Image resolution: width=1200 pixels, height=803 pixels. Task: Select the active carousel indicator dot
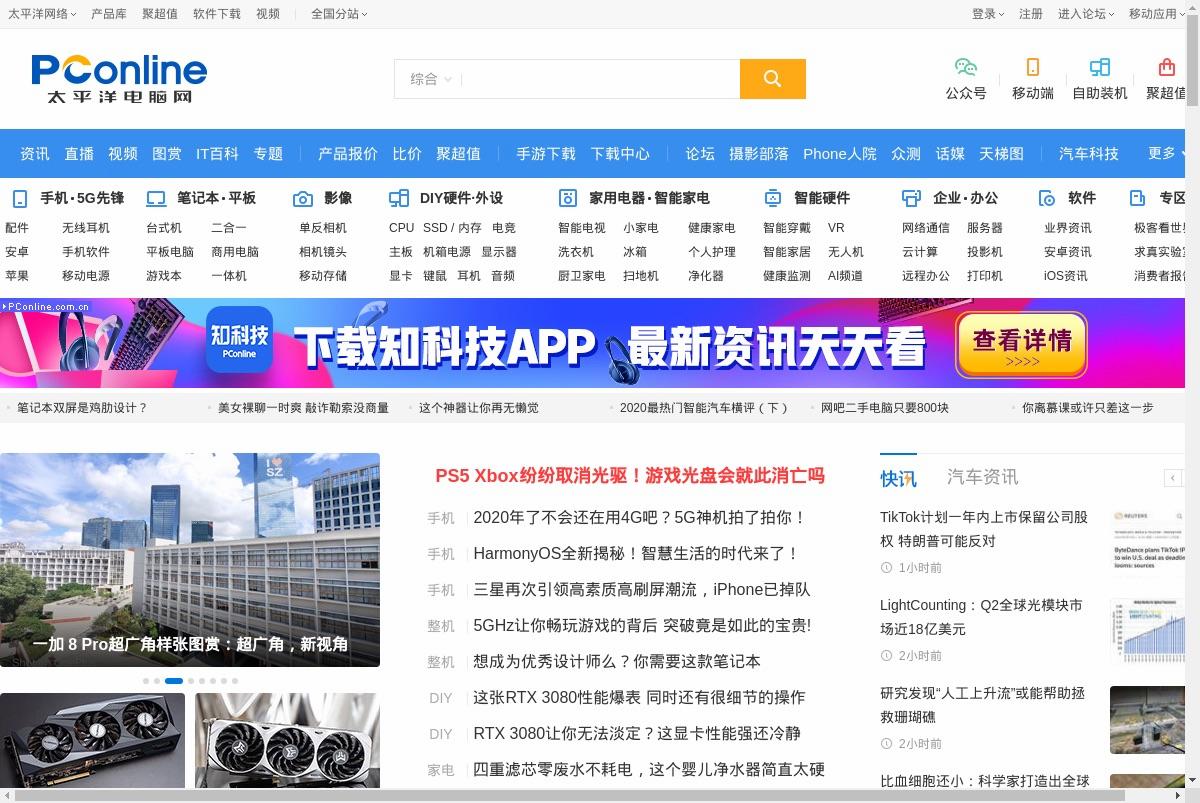click(174, 681)
